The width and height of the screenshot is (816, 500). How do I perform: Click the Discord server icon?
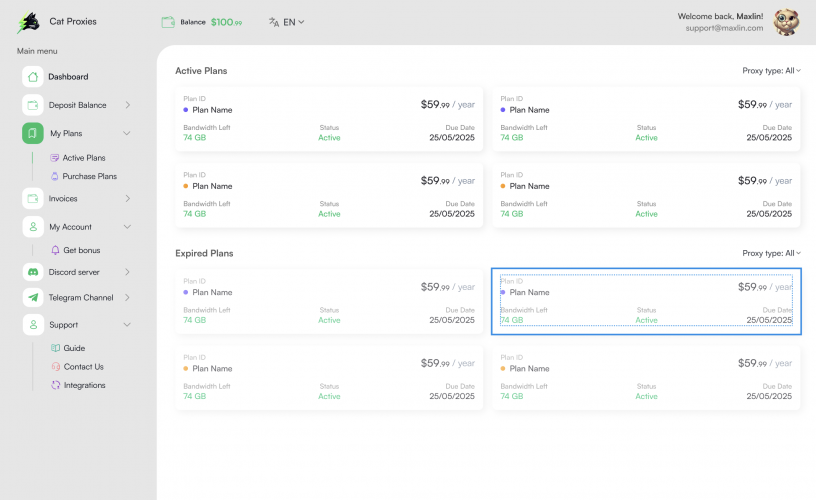(33, 272)
